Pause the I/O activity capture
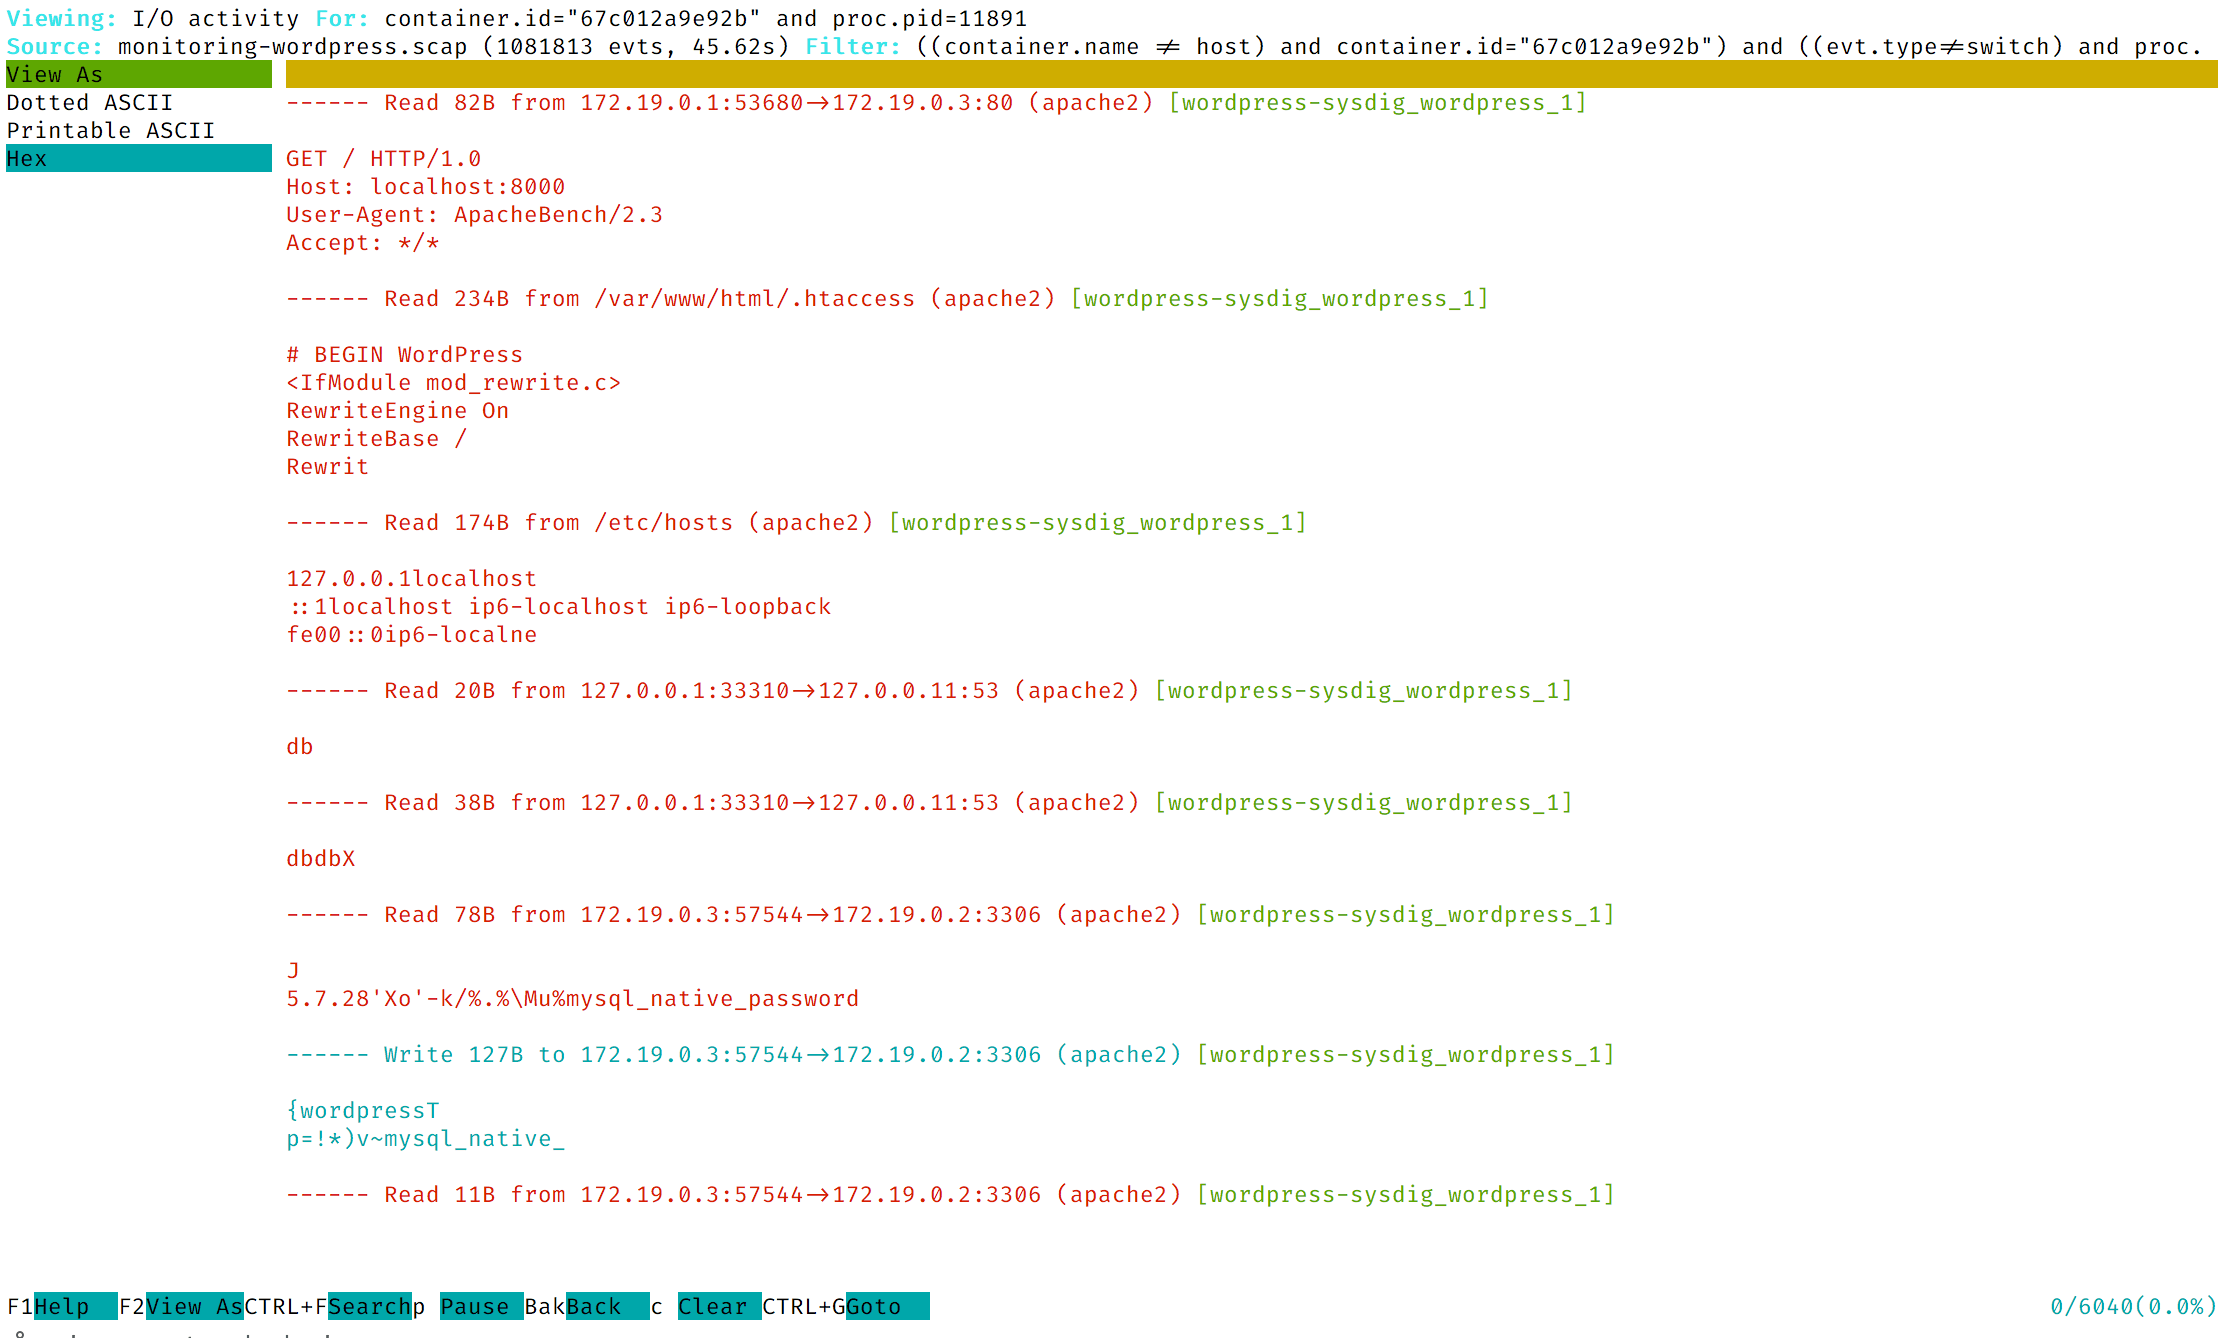 [x=481, y=1306]
